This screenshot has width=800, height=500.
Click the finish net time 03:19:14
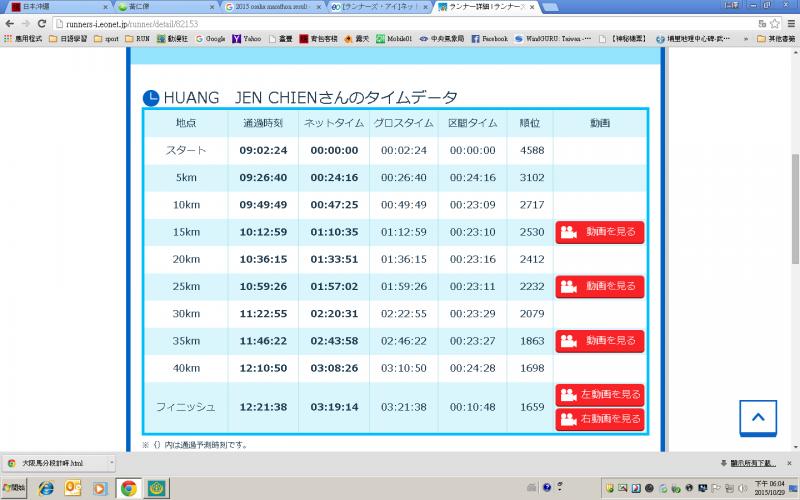[334, 407]
